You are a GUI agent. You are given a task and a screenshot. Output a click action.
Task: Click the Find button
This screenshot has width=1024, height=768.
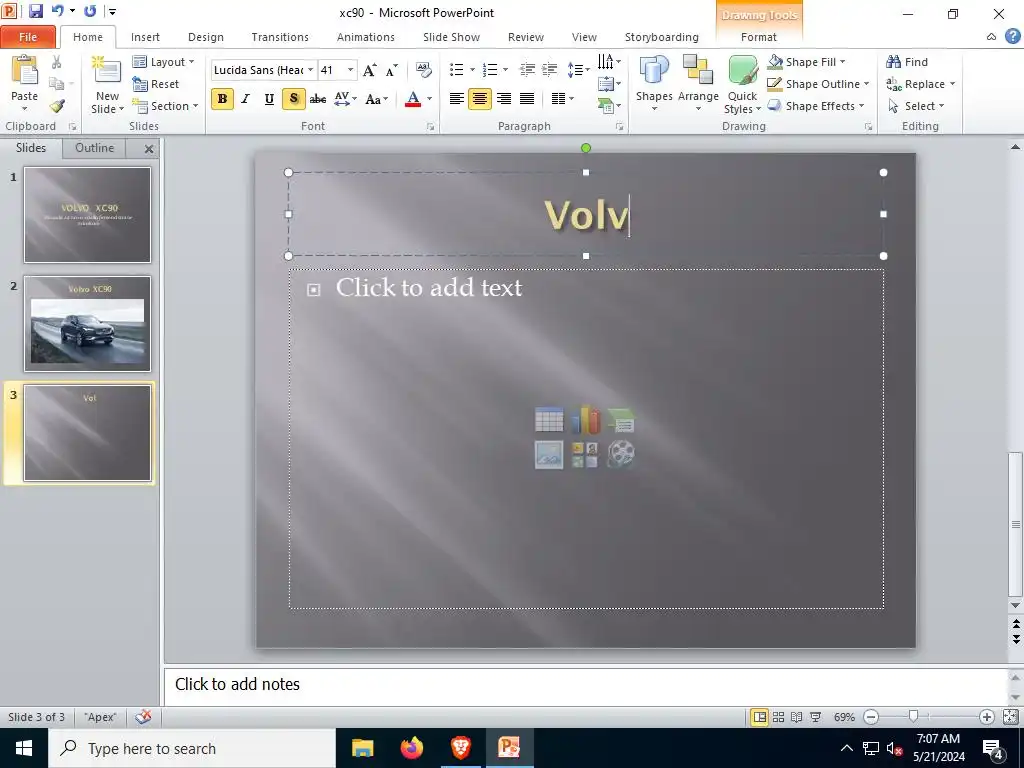[x=906, y=62]
